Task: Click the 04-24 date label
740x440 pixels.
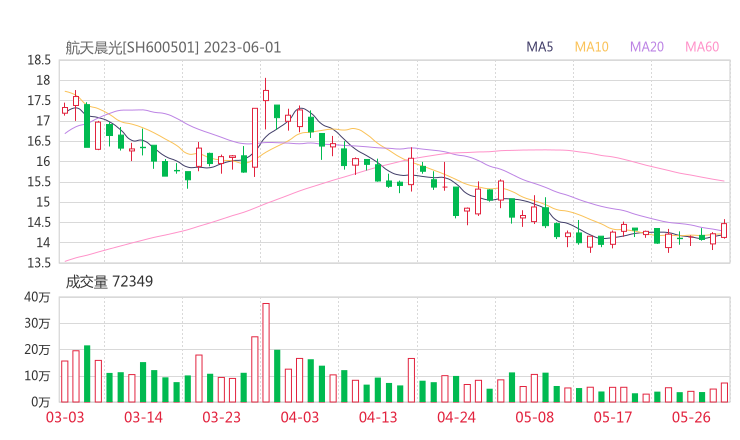Action: pyautogui.click(x=456, y=418)
